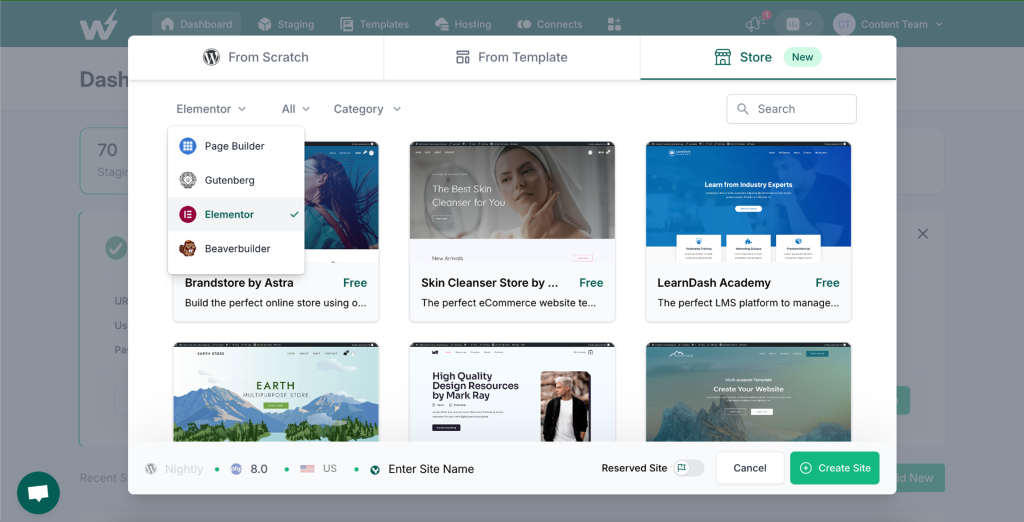Click the Gutenberg icon in dropdown

[187, 180]
